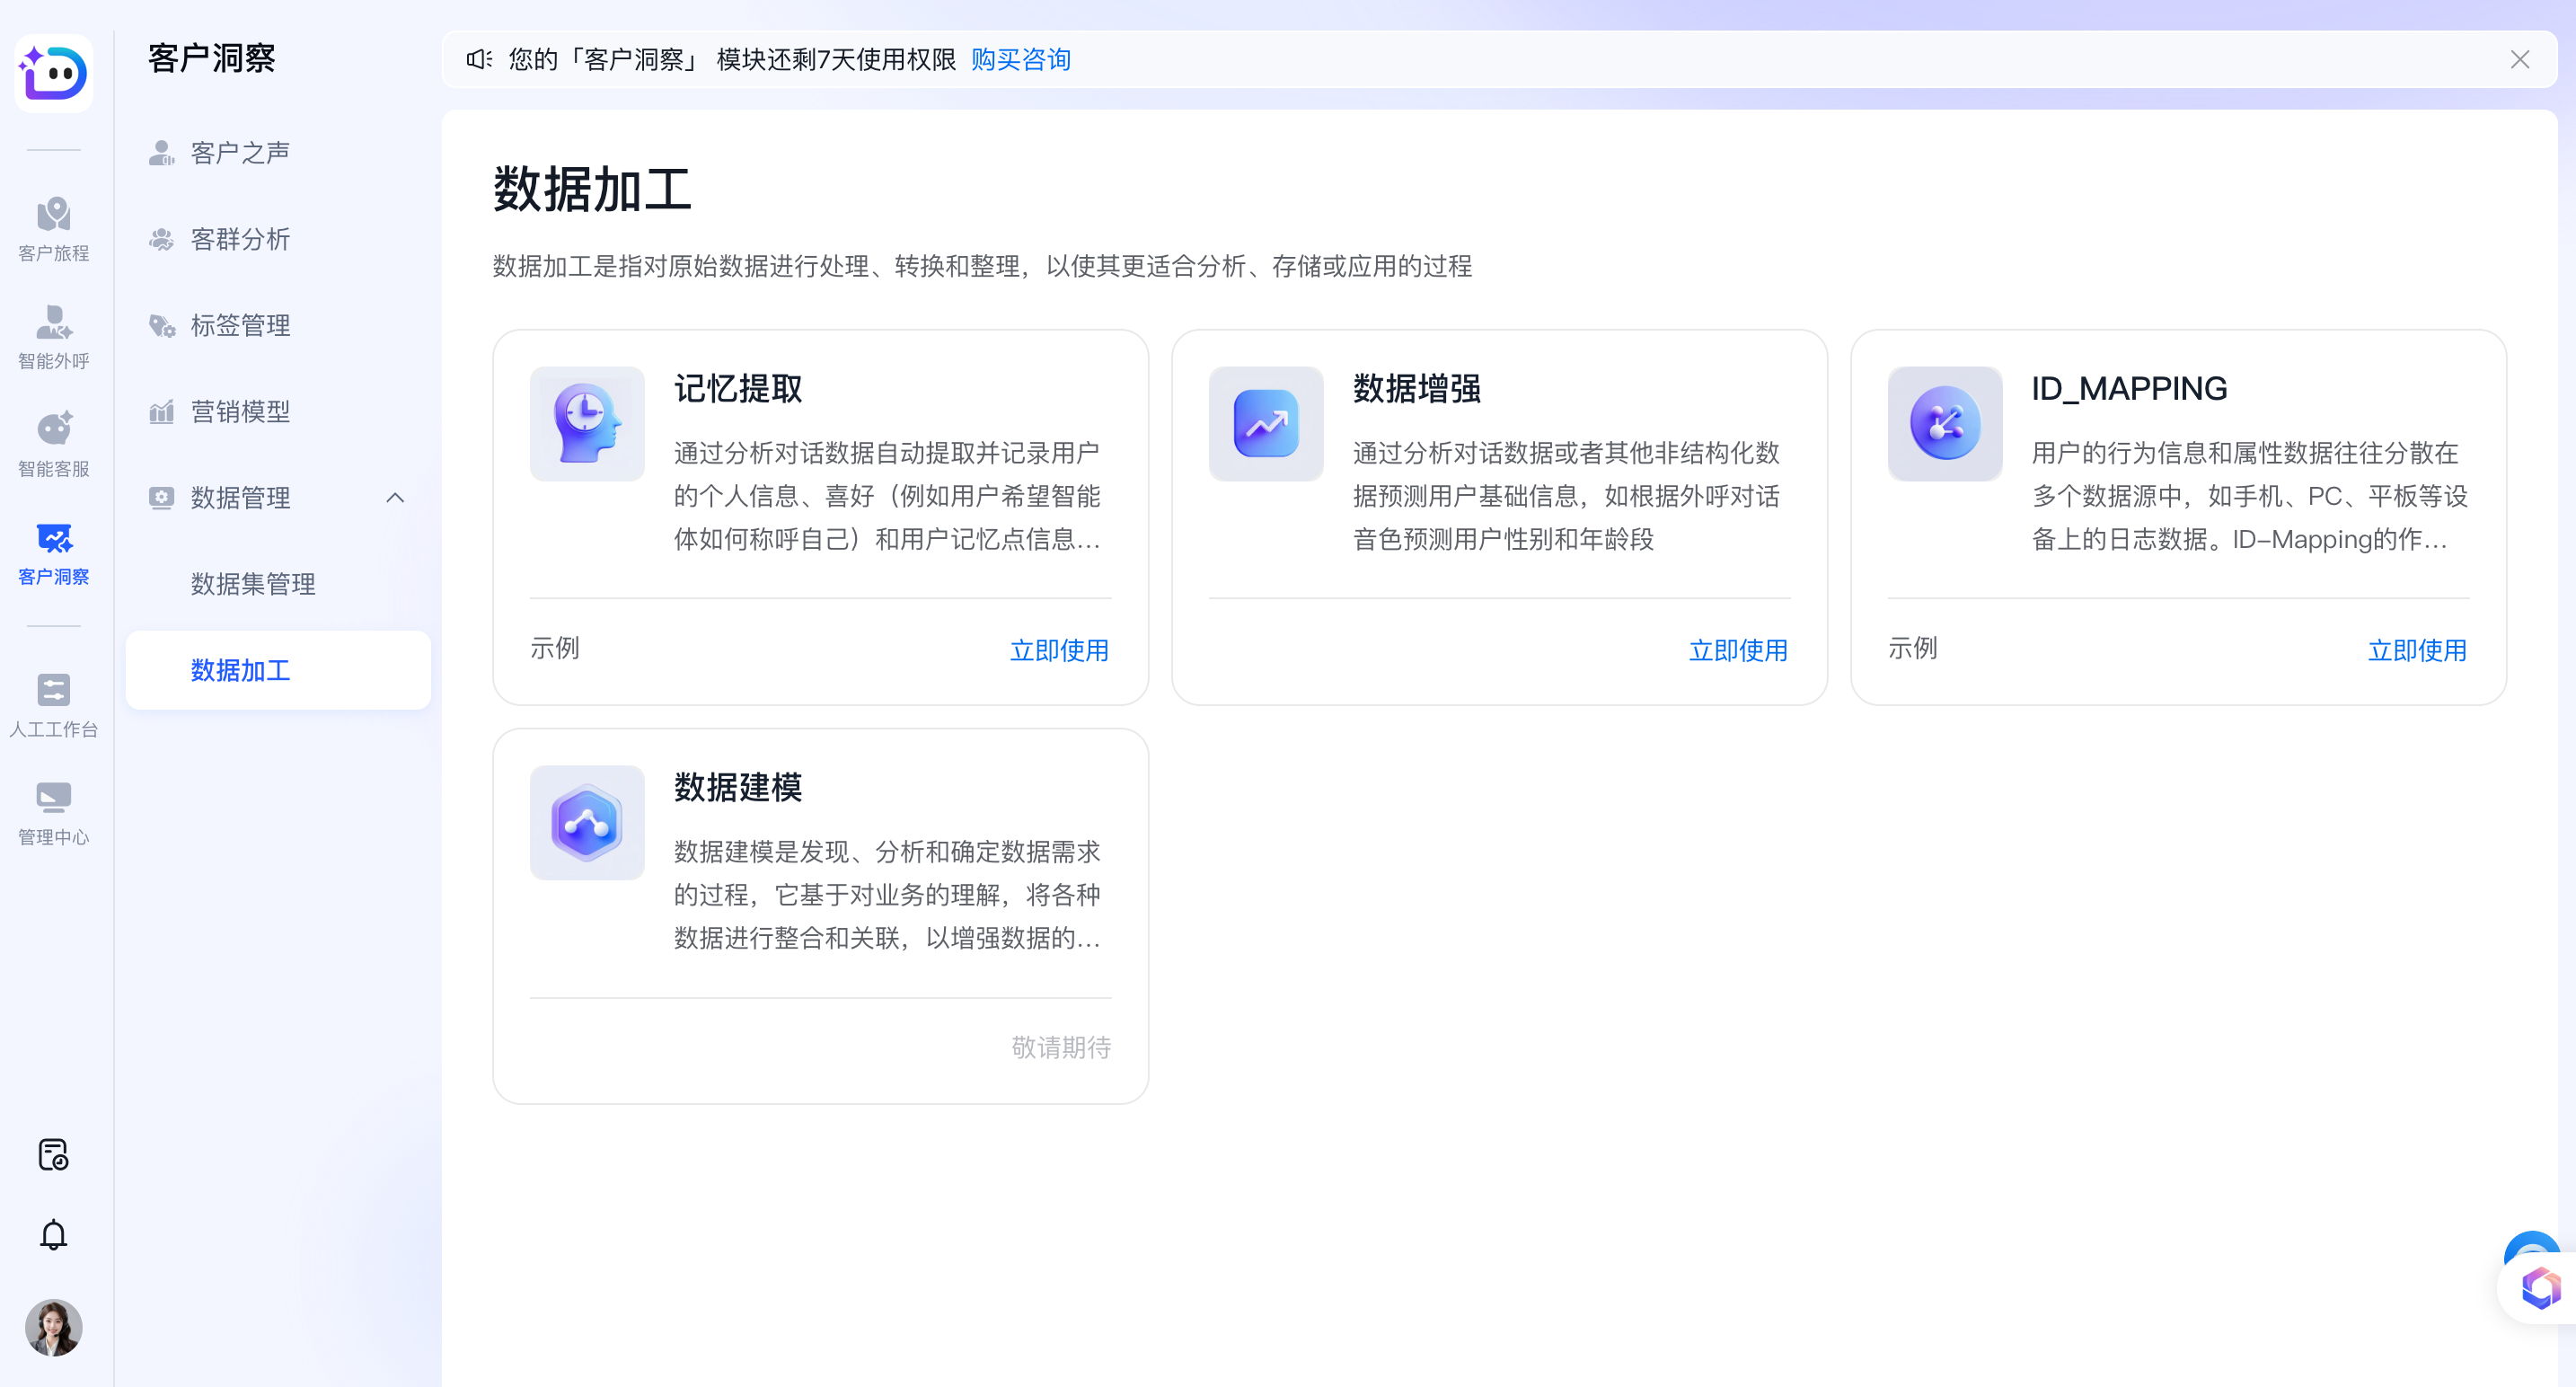
Task: Switch to 数据集管理 in the sidebar
Action: point(253,584)
